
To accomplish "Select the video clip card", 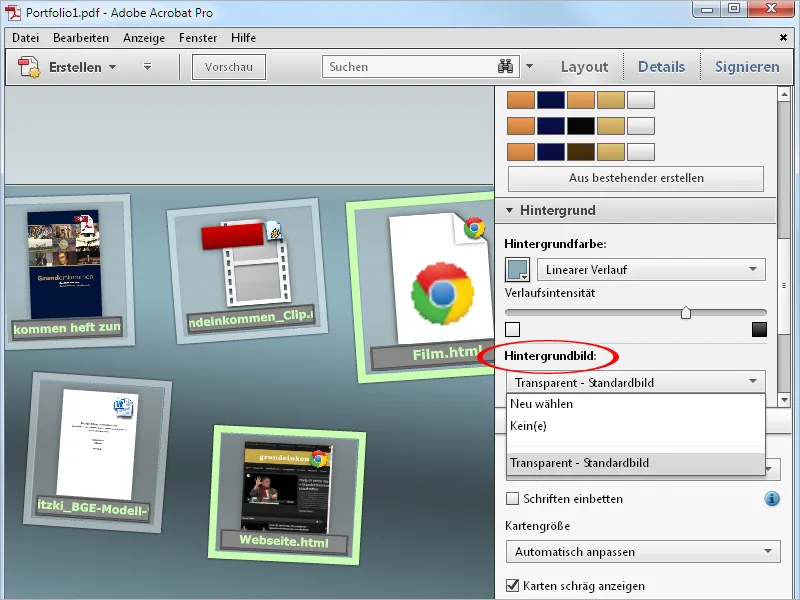I will coord(247,270).
